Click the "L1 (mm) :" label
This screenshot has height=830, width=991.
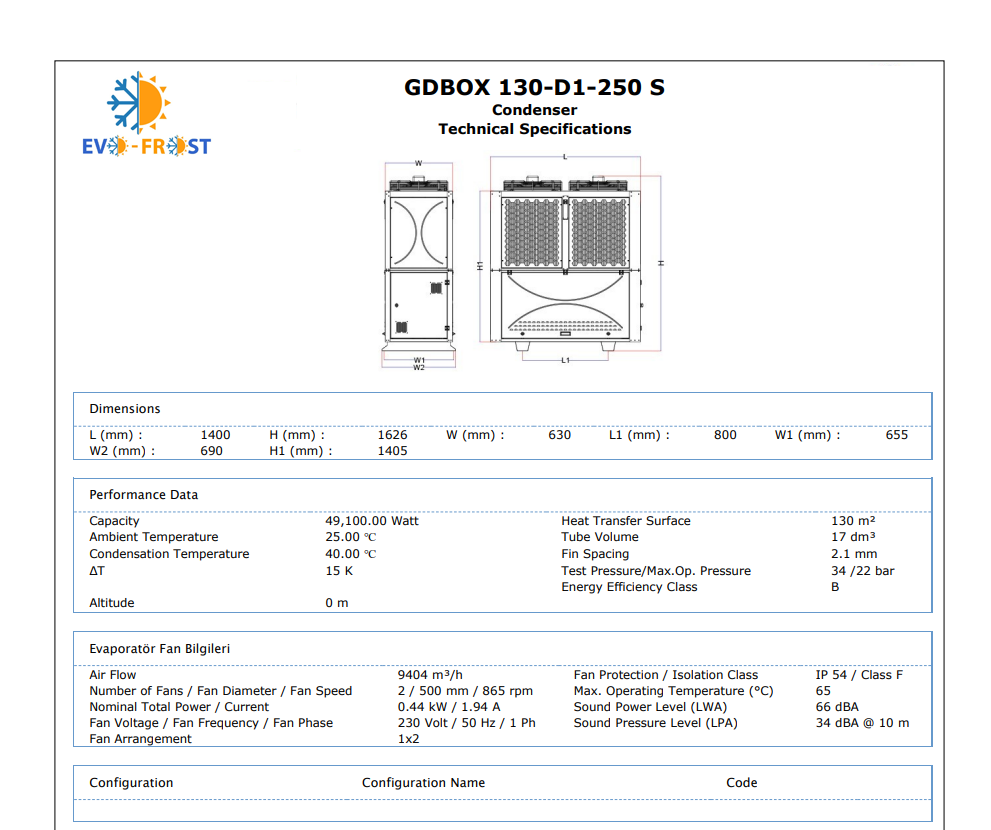tap(639, 435)
